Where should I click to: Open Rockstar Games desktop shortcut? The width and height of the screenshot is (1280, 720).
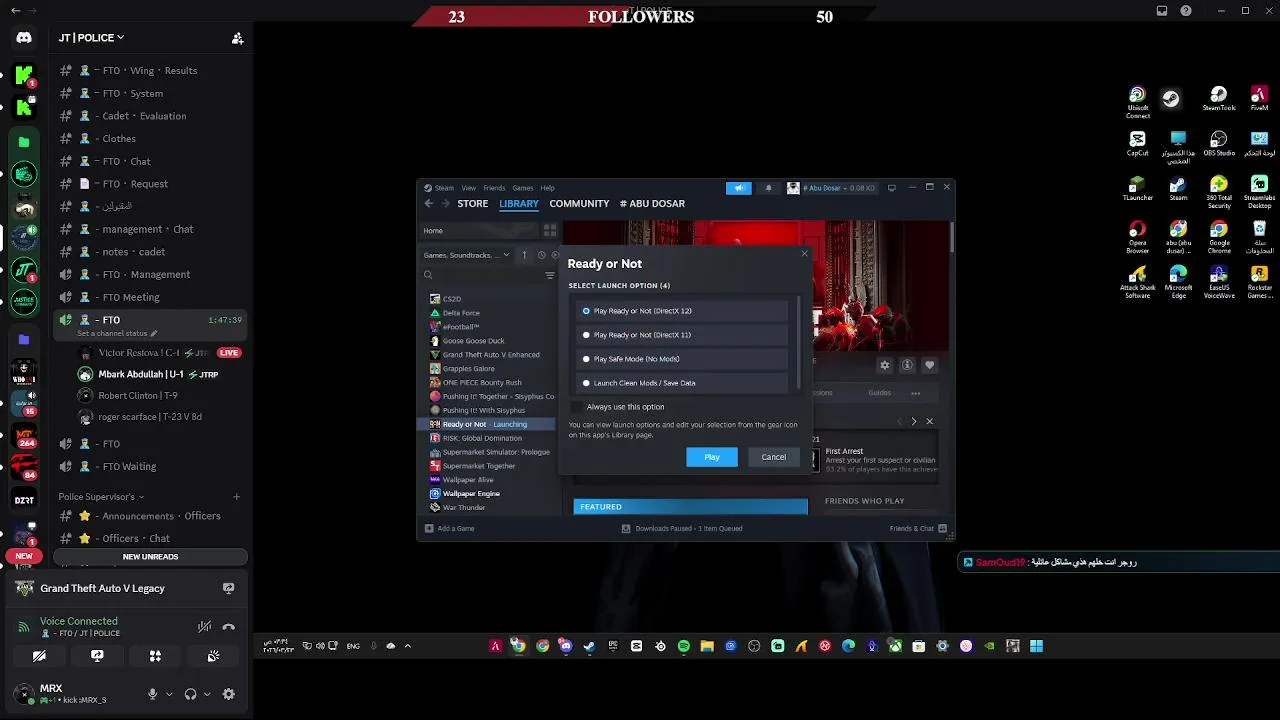point(1259,281)
